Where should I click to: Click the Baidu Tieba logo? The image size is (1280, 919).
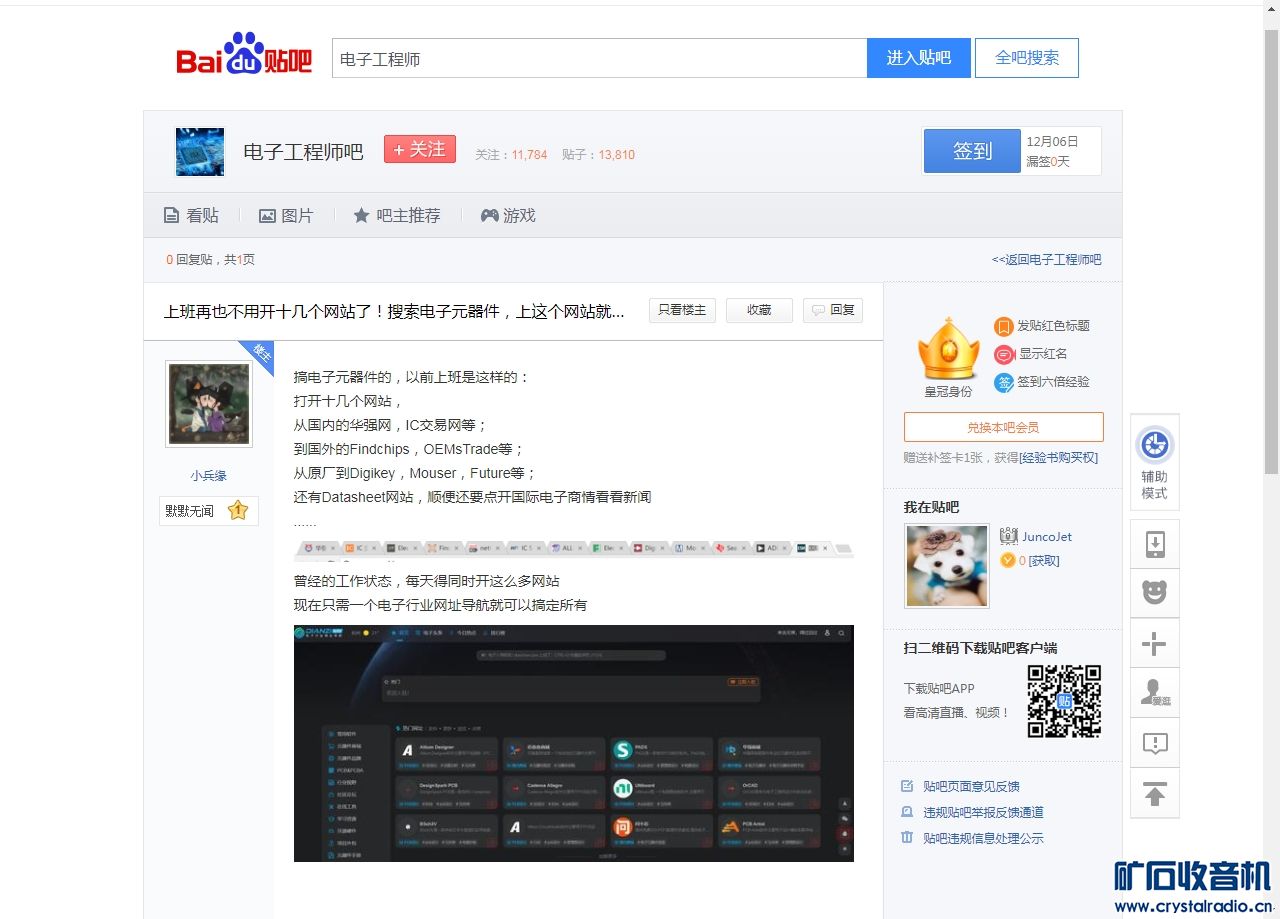[244, 54]
